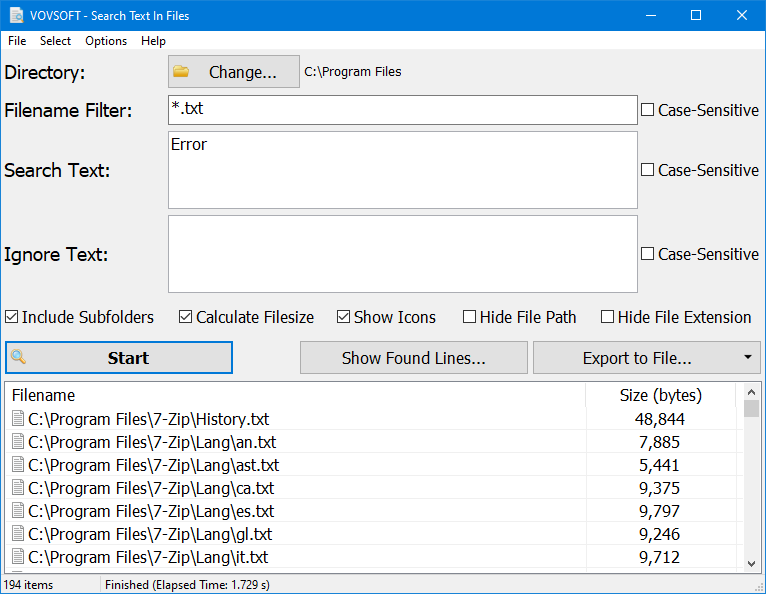766x594 pixels.
Task: Click into the Search Text box
Action: [403, 170]
